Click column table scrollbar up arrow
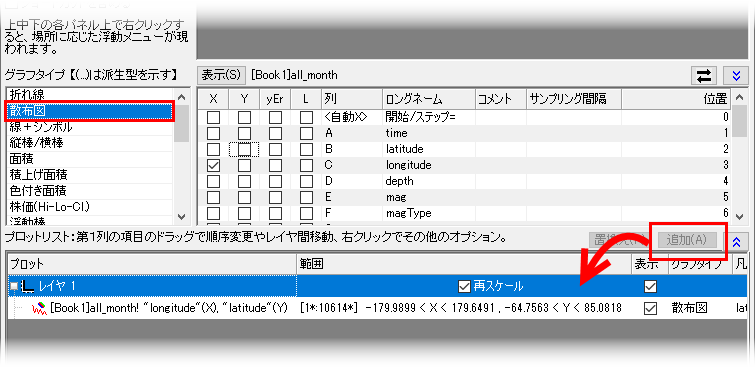The width and height of the screenshot is (755, 368). pyautogui.click(x=739, y=98)
